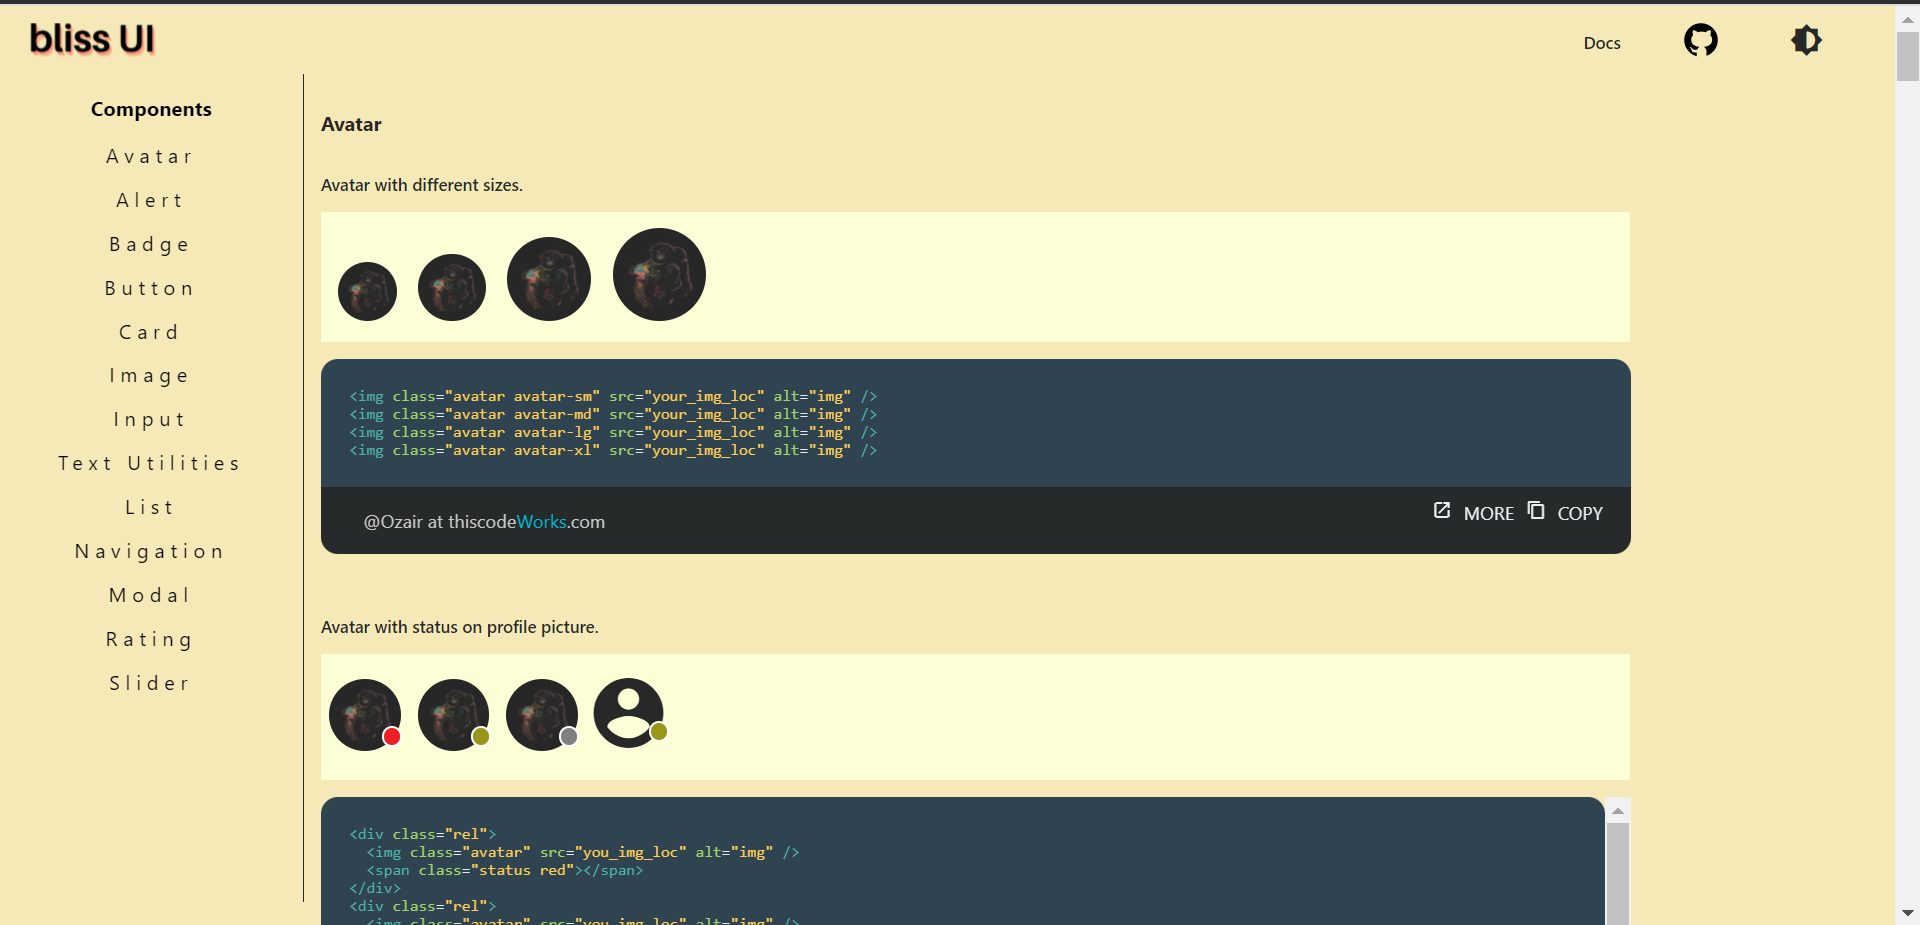
Task: Click the small avatar-sm image
Action: (x=368, y=292)
